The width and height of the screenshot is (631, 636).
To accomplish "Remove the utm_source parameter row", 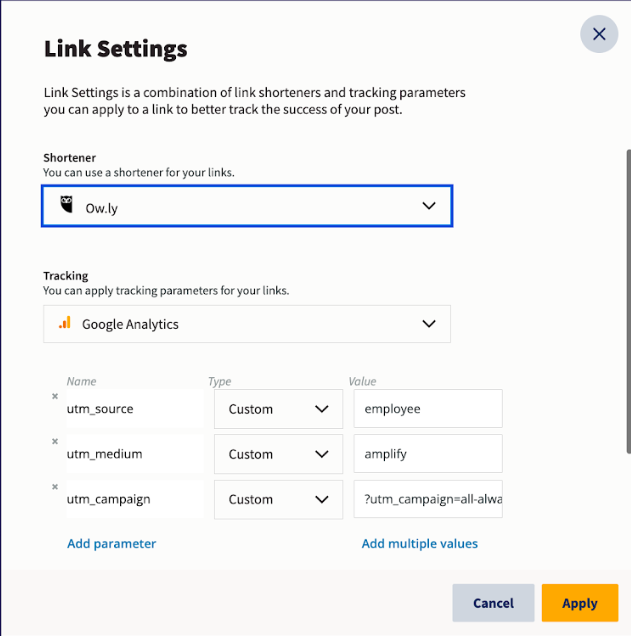I will 55,396.
